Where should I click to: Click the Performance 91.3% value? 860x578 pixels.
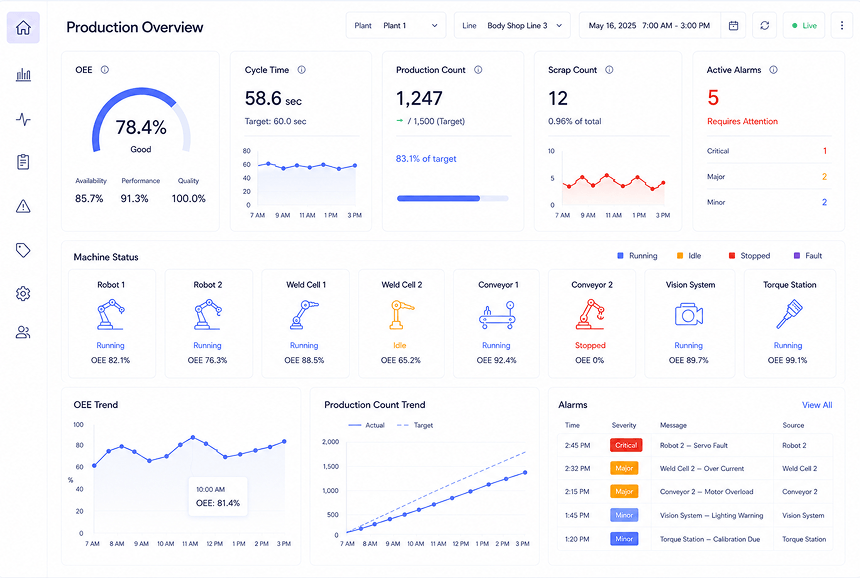(134, 199)
